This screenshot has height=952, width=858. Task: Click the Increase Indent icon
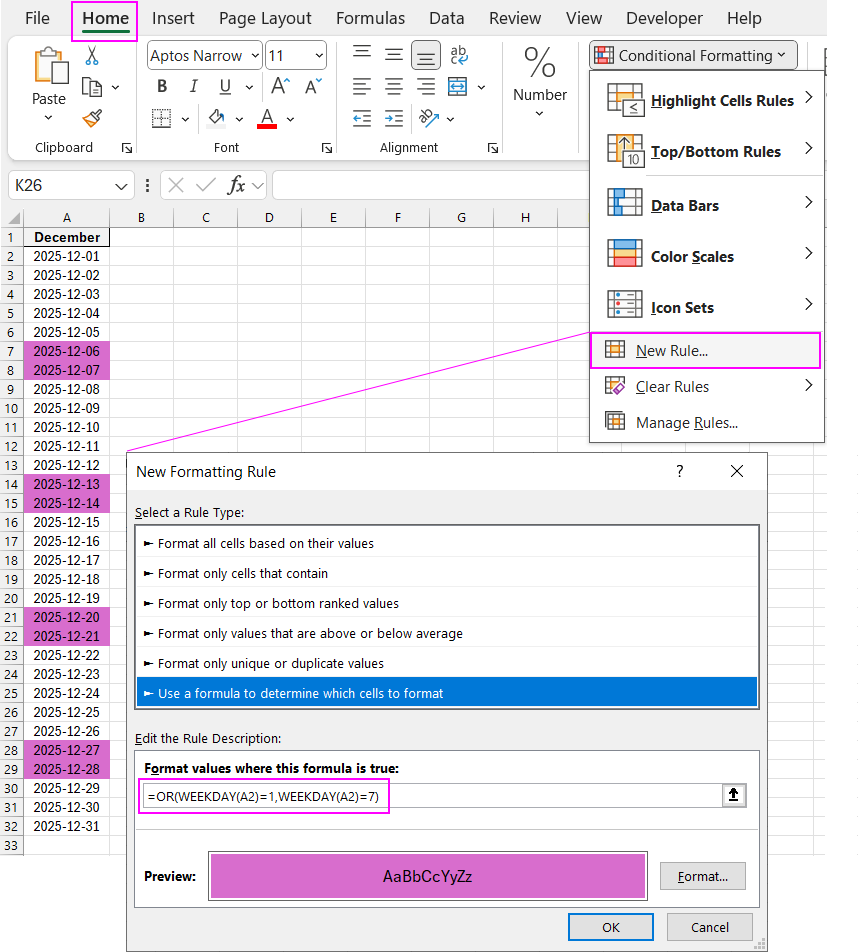(x=394, y=119)
